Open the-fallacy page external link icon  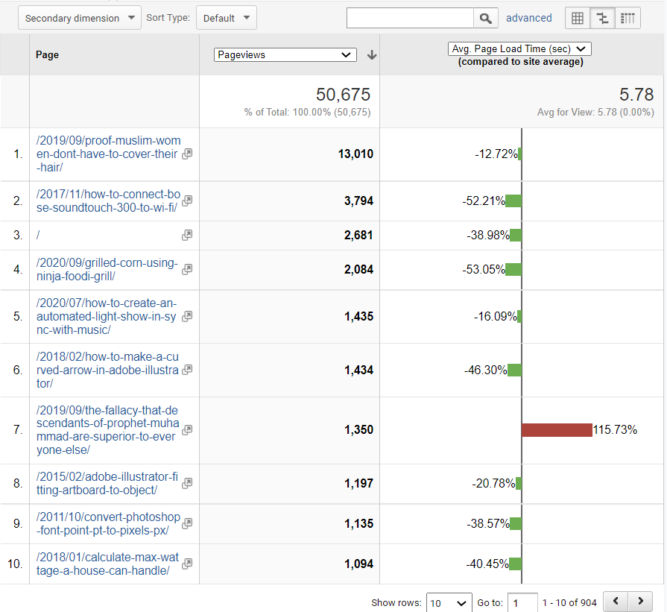click(187, 430)
